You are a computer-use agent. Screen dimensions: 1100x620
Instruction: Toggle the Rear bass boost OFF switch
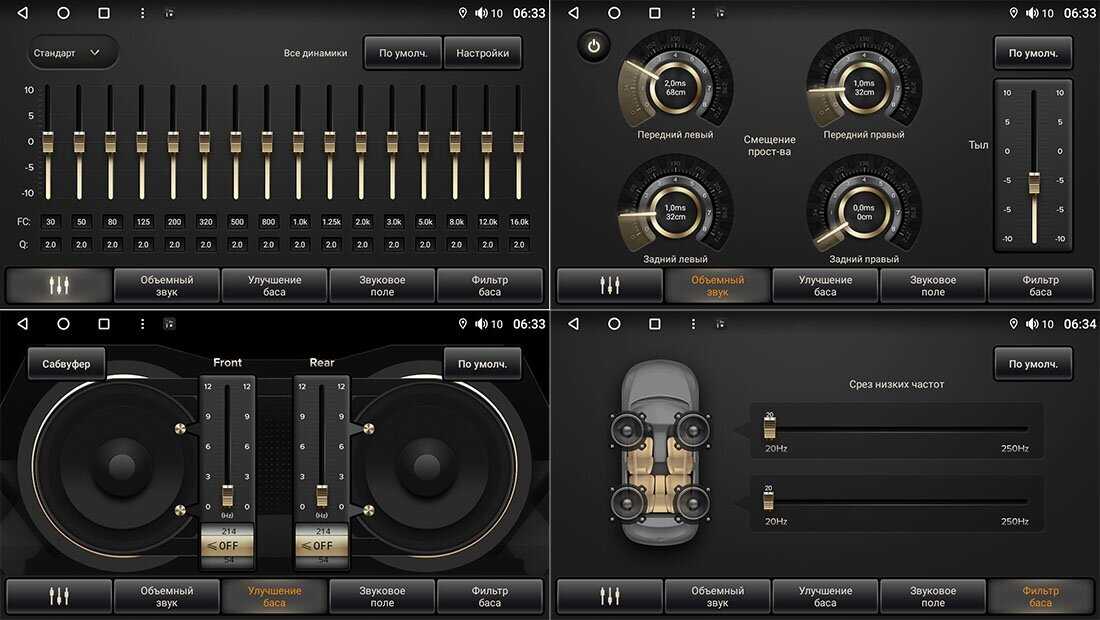322,546
